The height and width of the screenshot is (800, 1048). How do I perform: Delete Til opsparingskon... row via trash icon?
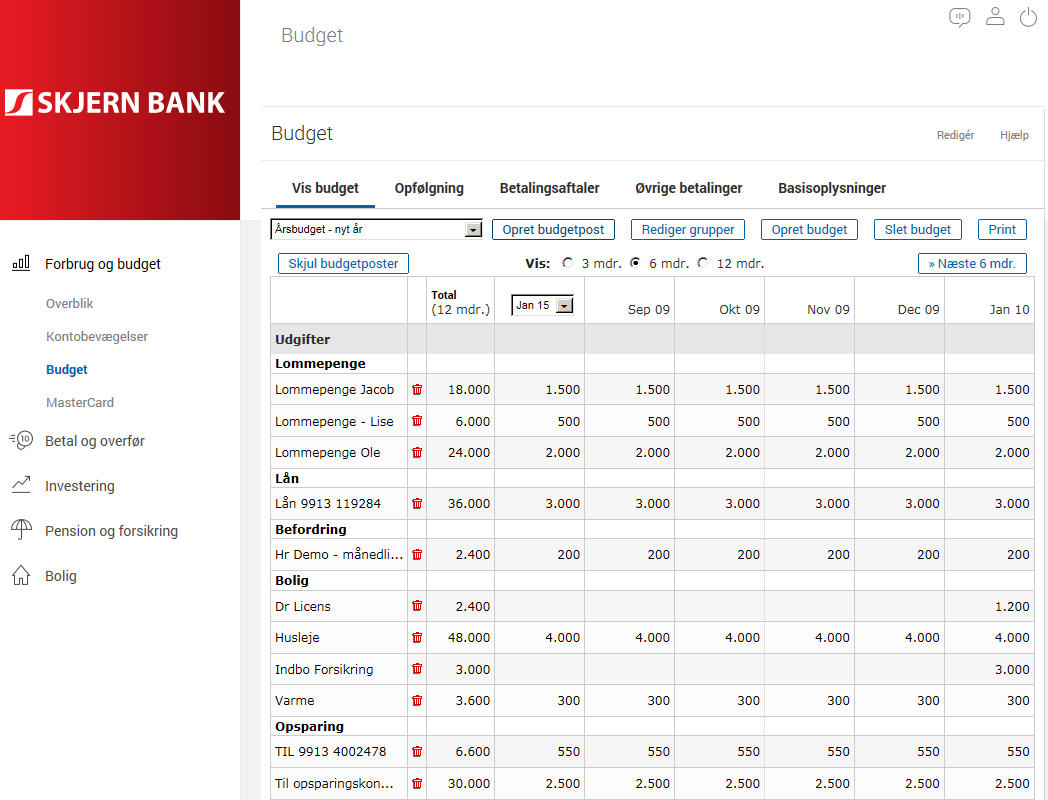click(x=417, y=783)
